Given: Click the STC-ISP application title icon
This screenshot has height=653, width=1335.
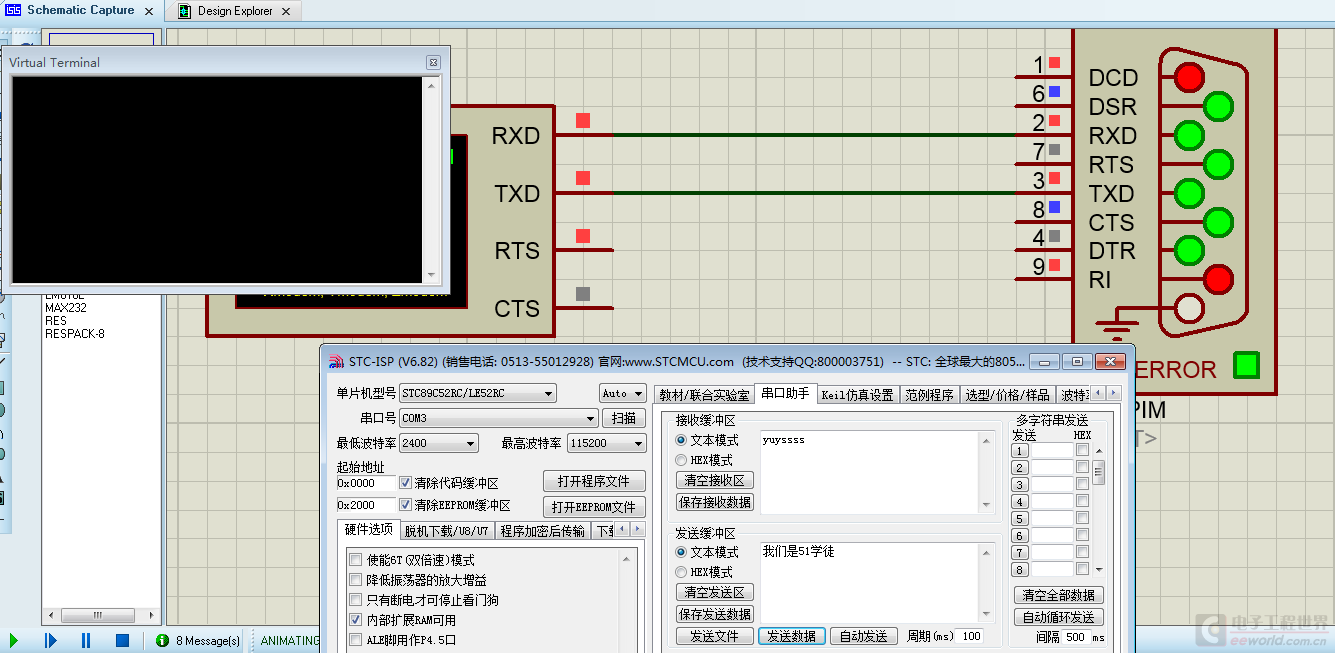Looking at the screenshot, I should point(336,362).
